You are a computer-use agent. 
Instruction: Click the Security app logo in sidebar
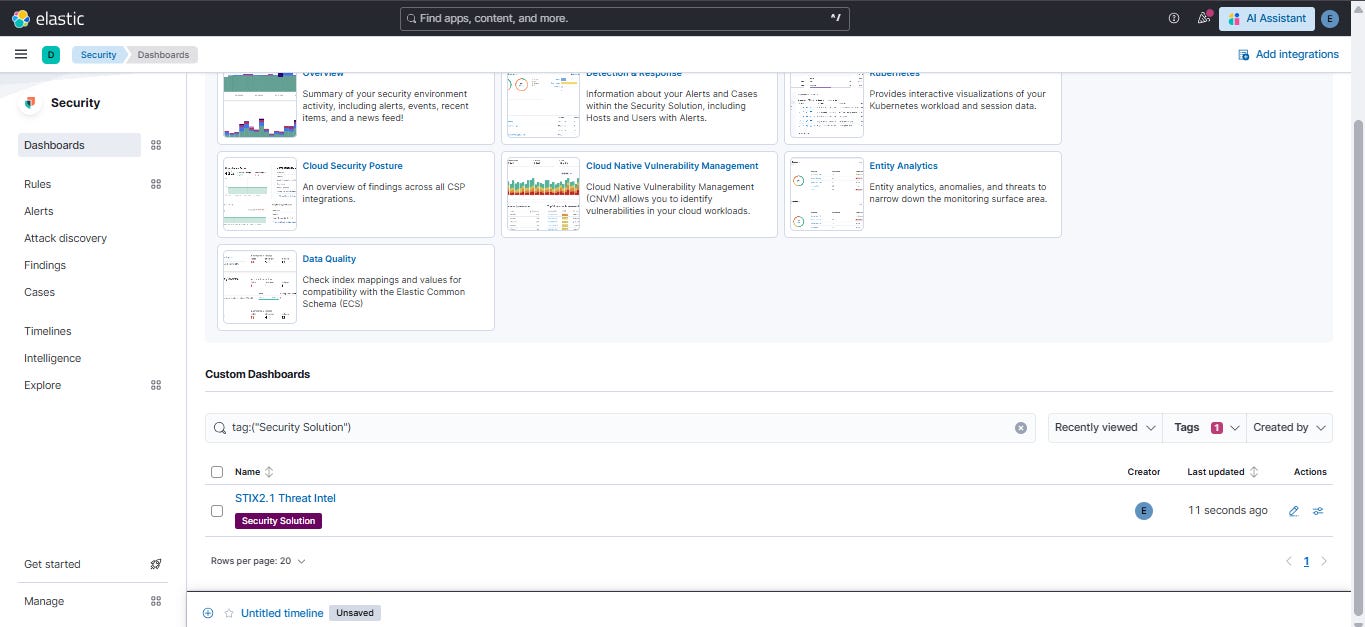tap(30, 103)
